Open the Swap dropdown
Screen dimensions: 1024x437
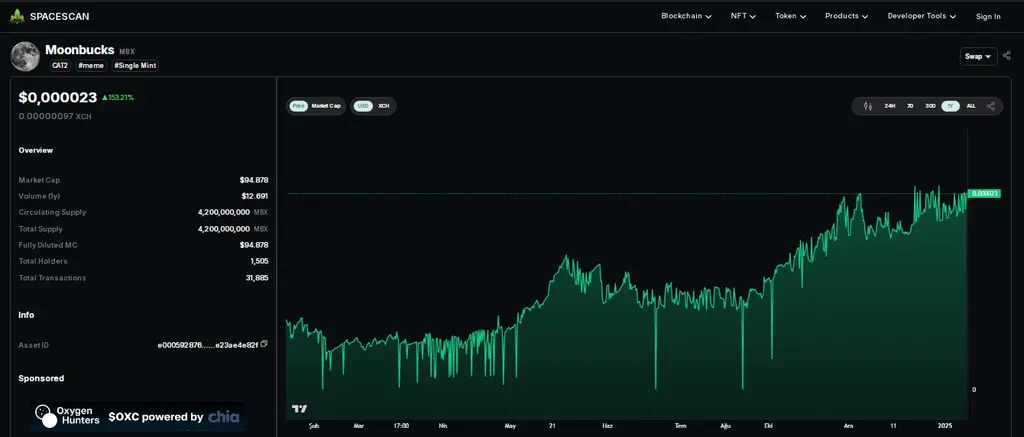pyautogui.click(x=978, y=56)
